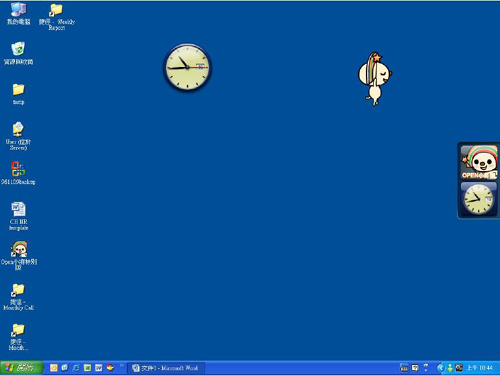Open the My Computer desktop icon

click(19, 13)
